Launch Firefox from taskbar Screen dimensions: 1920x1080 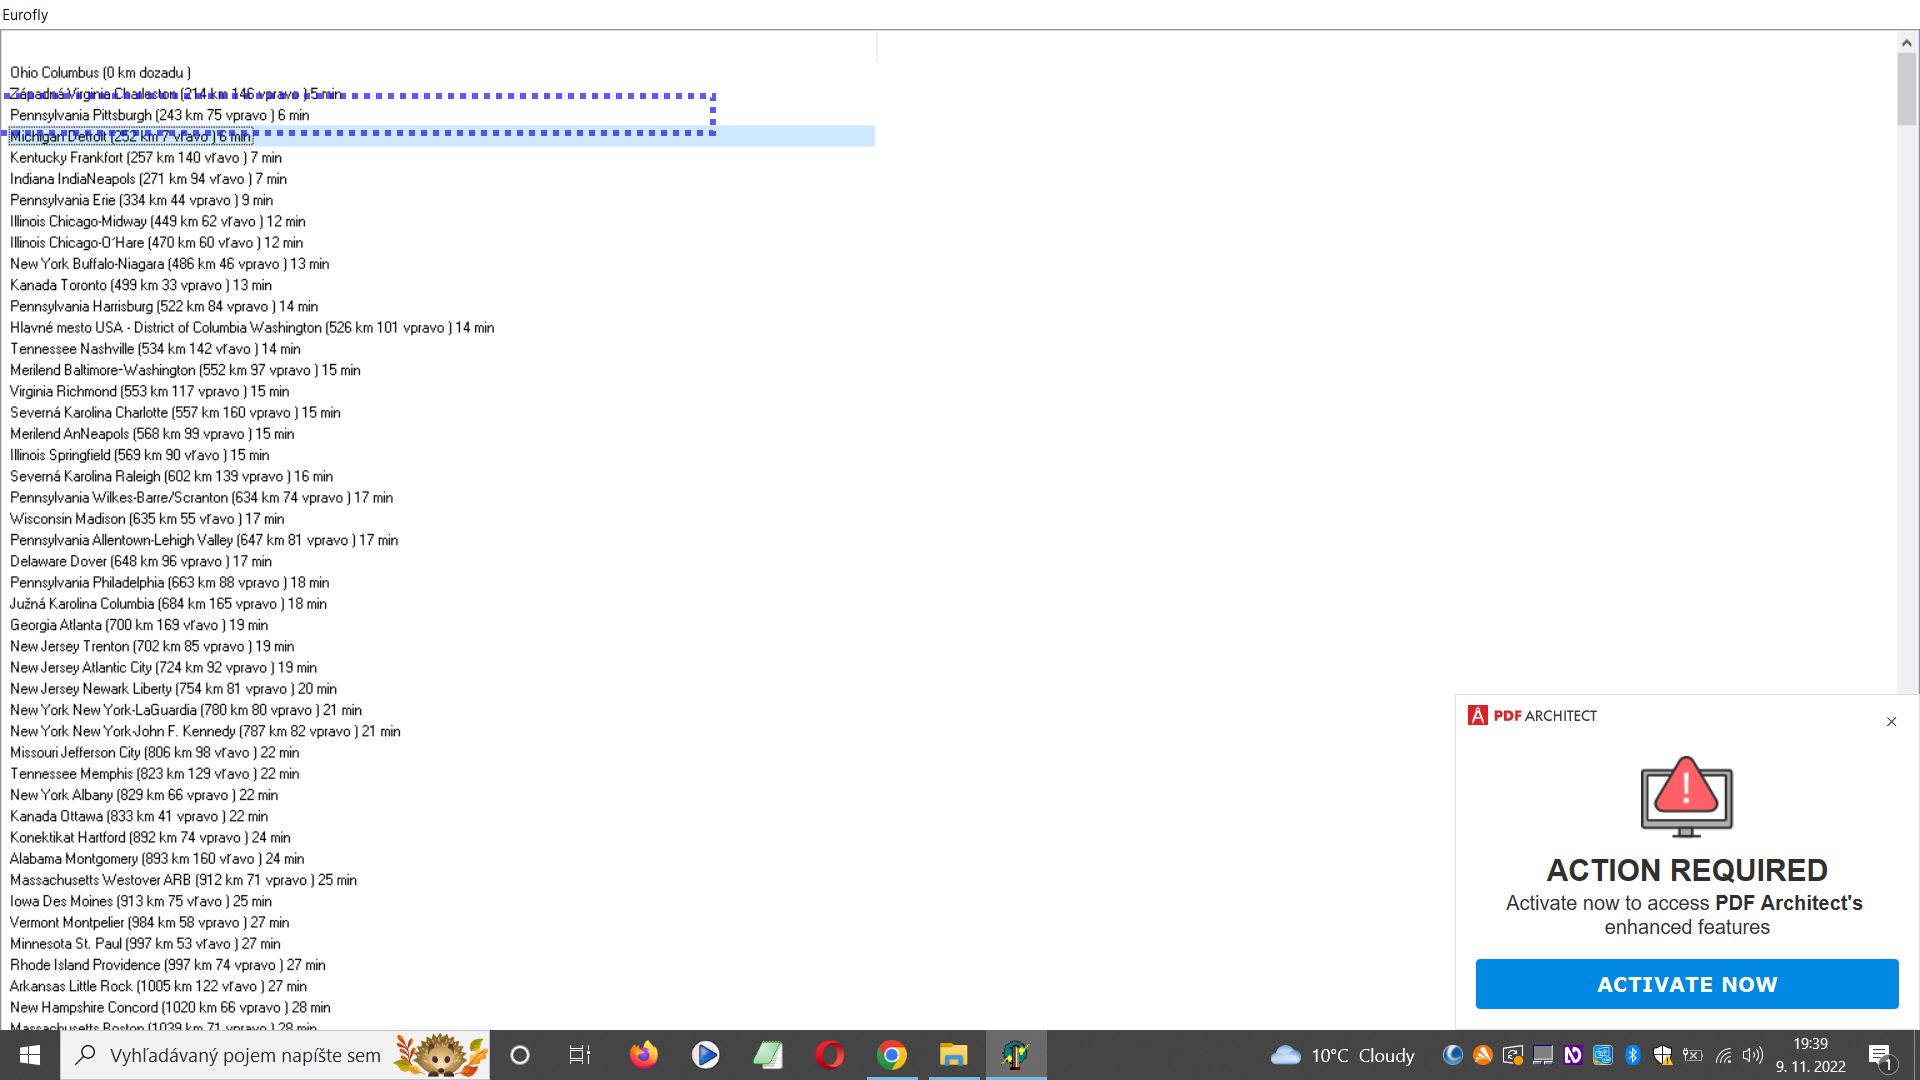(x=643, y=1055)
